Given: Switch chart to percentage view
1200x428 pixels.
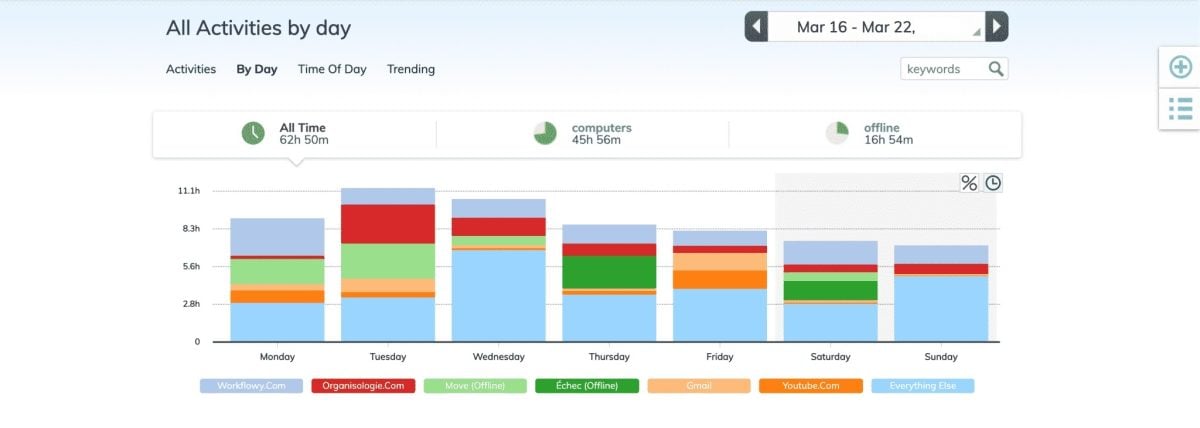Looking at the screenshot, I should 969,183.
